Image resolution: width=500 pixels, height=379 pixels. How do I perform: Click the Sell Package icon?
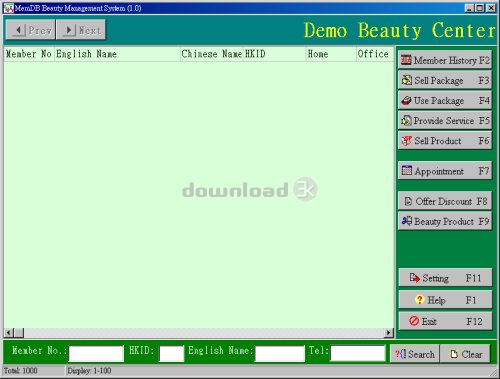pos(406,80)
